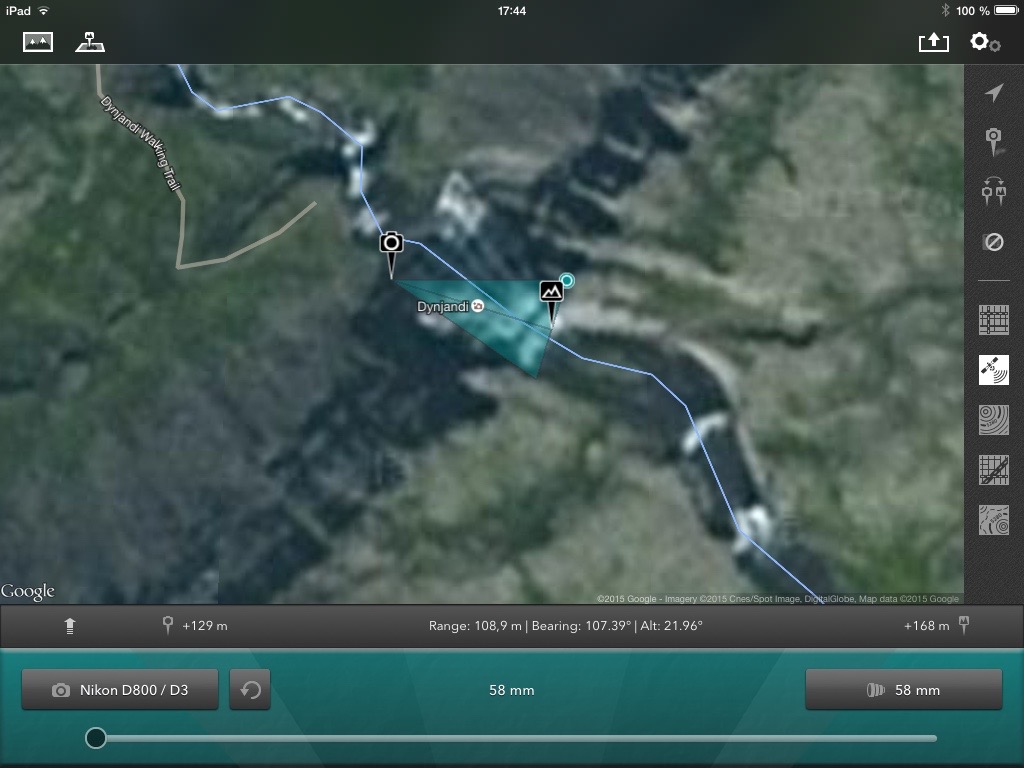Tap the share export icon

(x=933, y=42)
